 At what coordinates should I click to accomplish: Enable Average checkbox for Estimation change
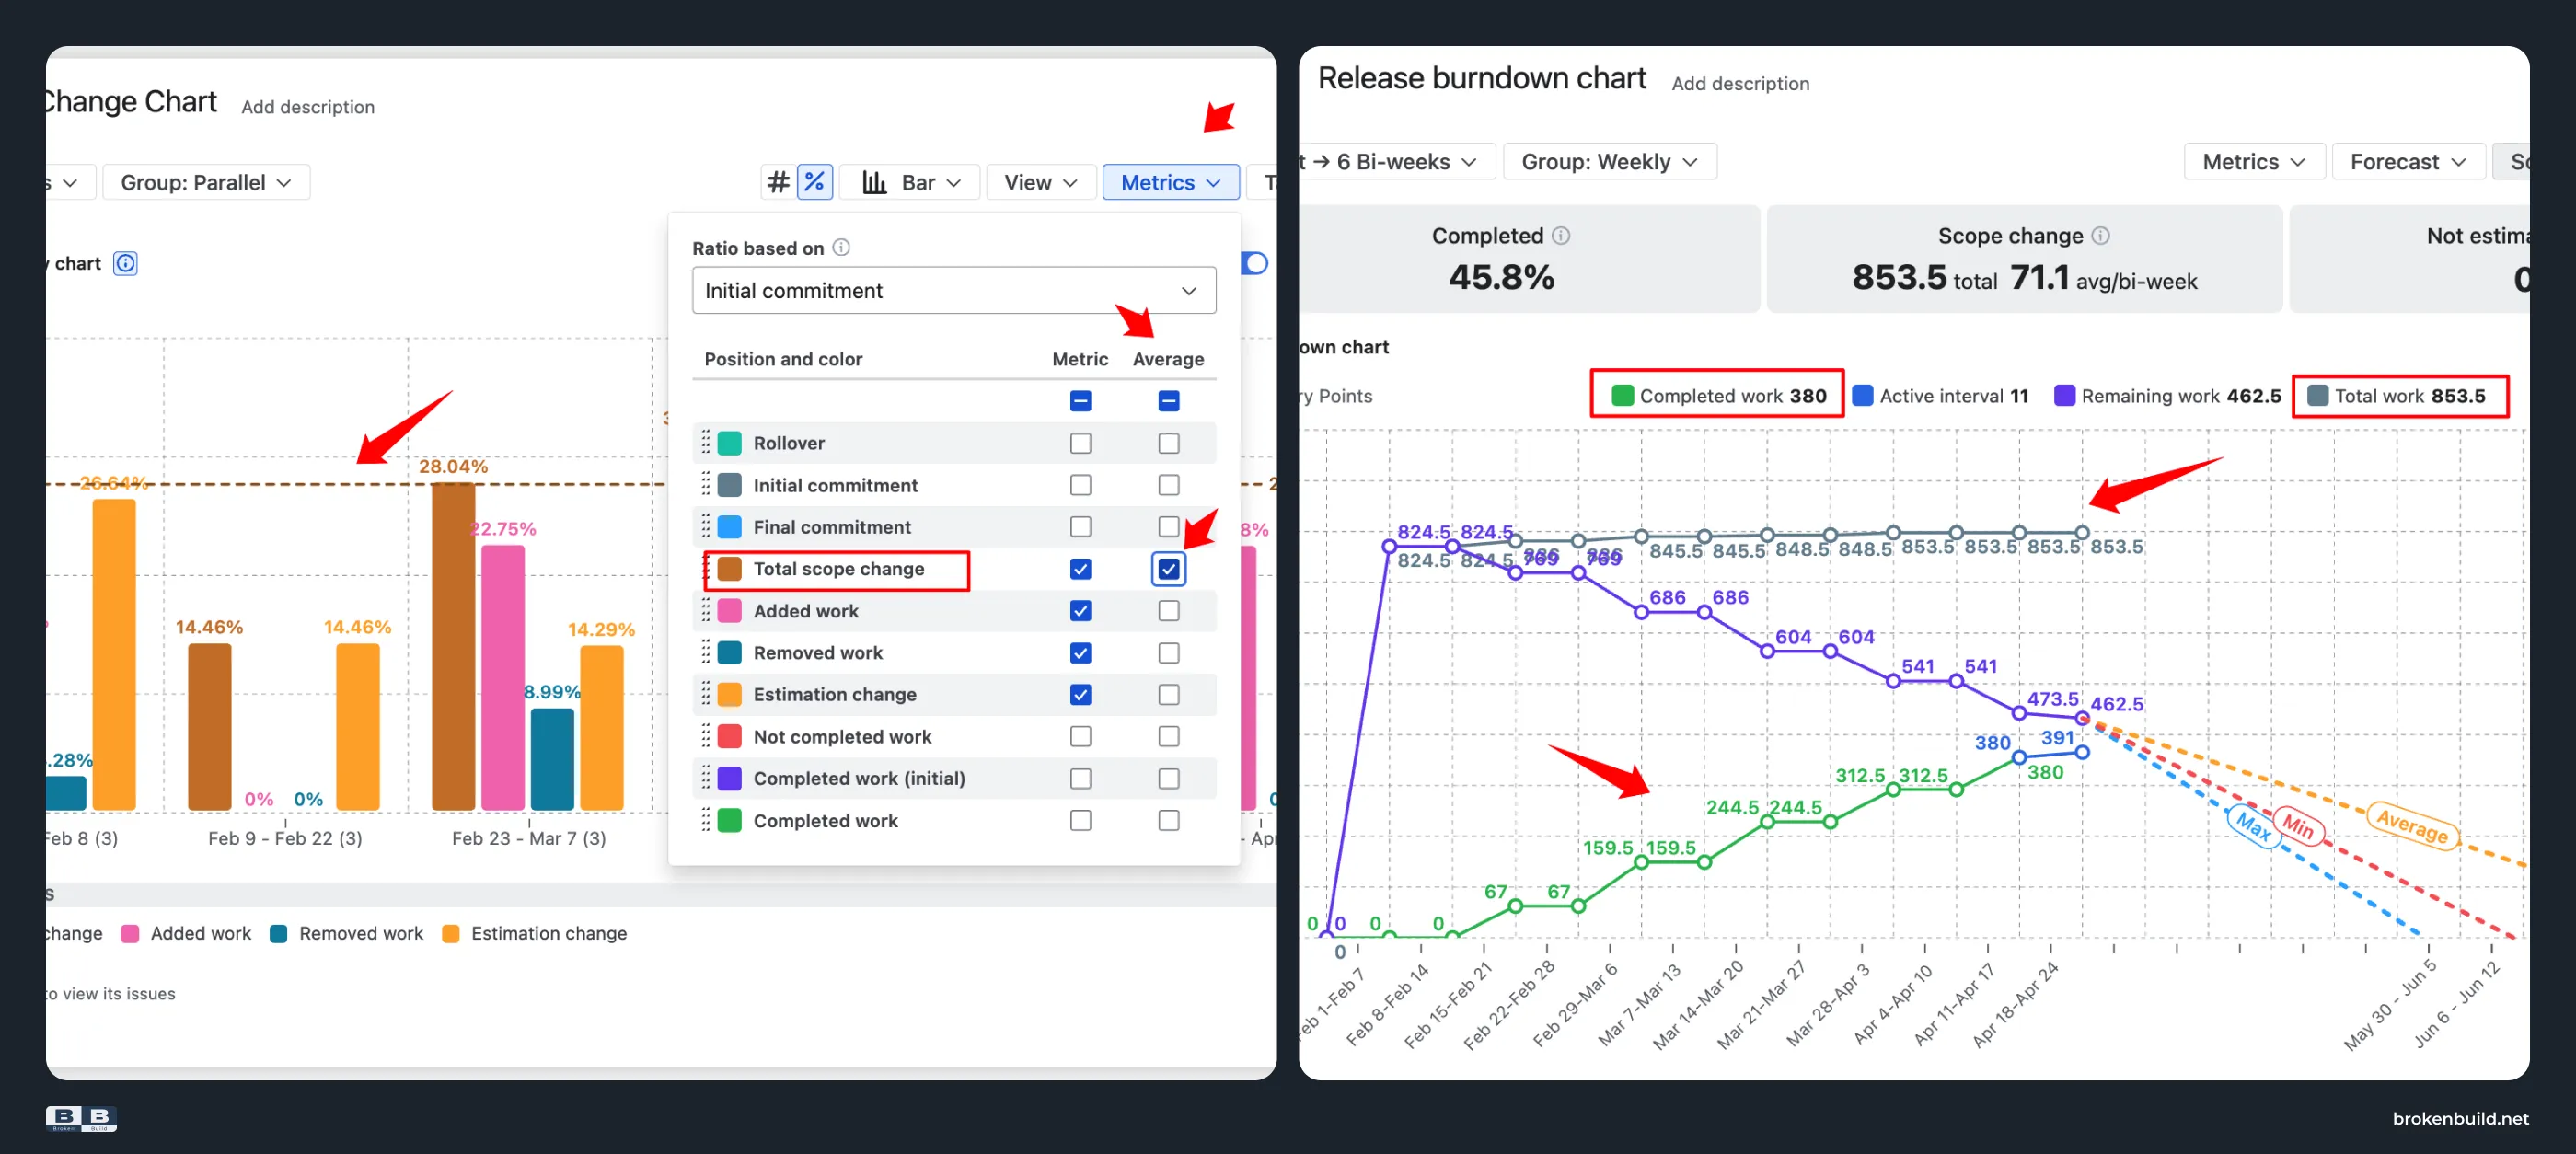pyautogui.click(x=1168, y=694)
